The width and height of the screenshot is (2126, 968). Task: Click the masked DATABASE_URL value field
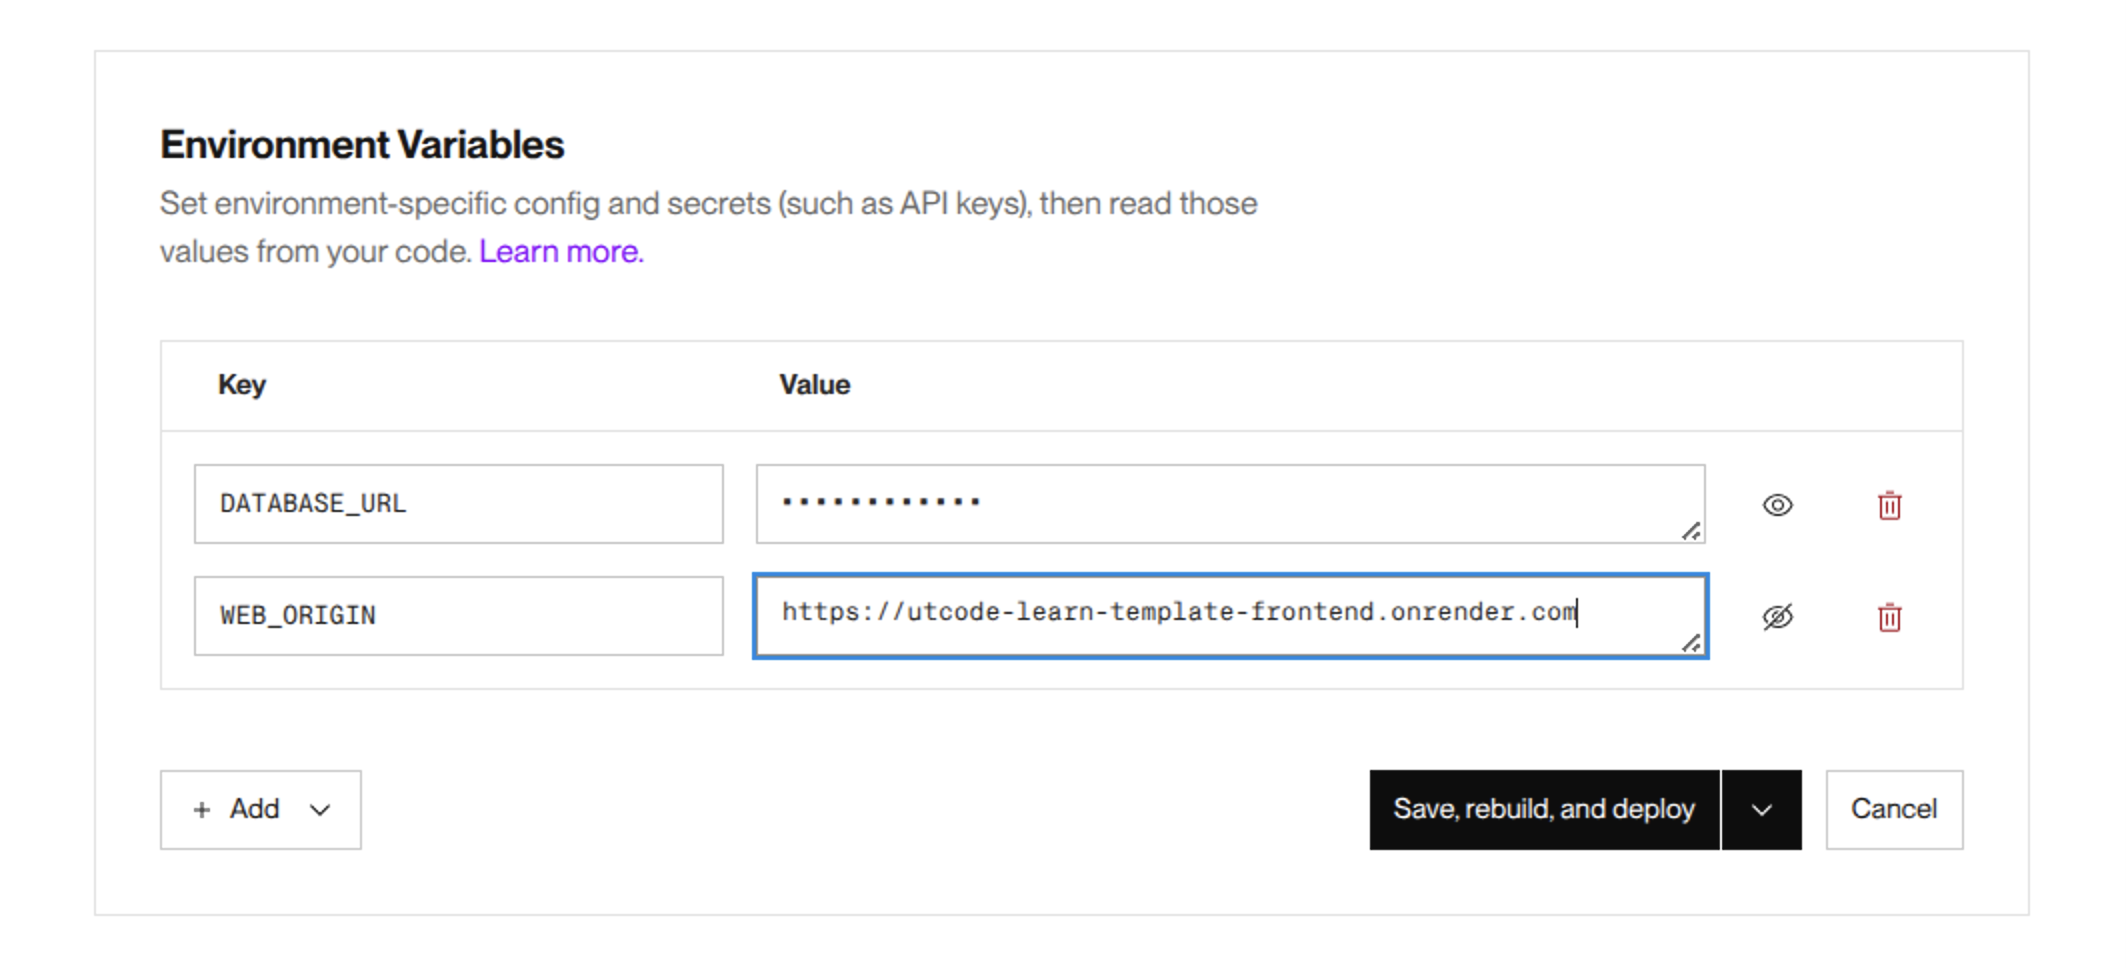(1228, 503)
